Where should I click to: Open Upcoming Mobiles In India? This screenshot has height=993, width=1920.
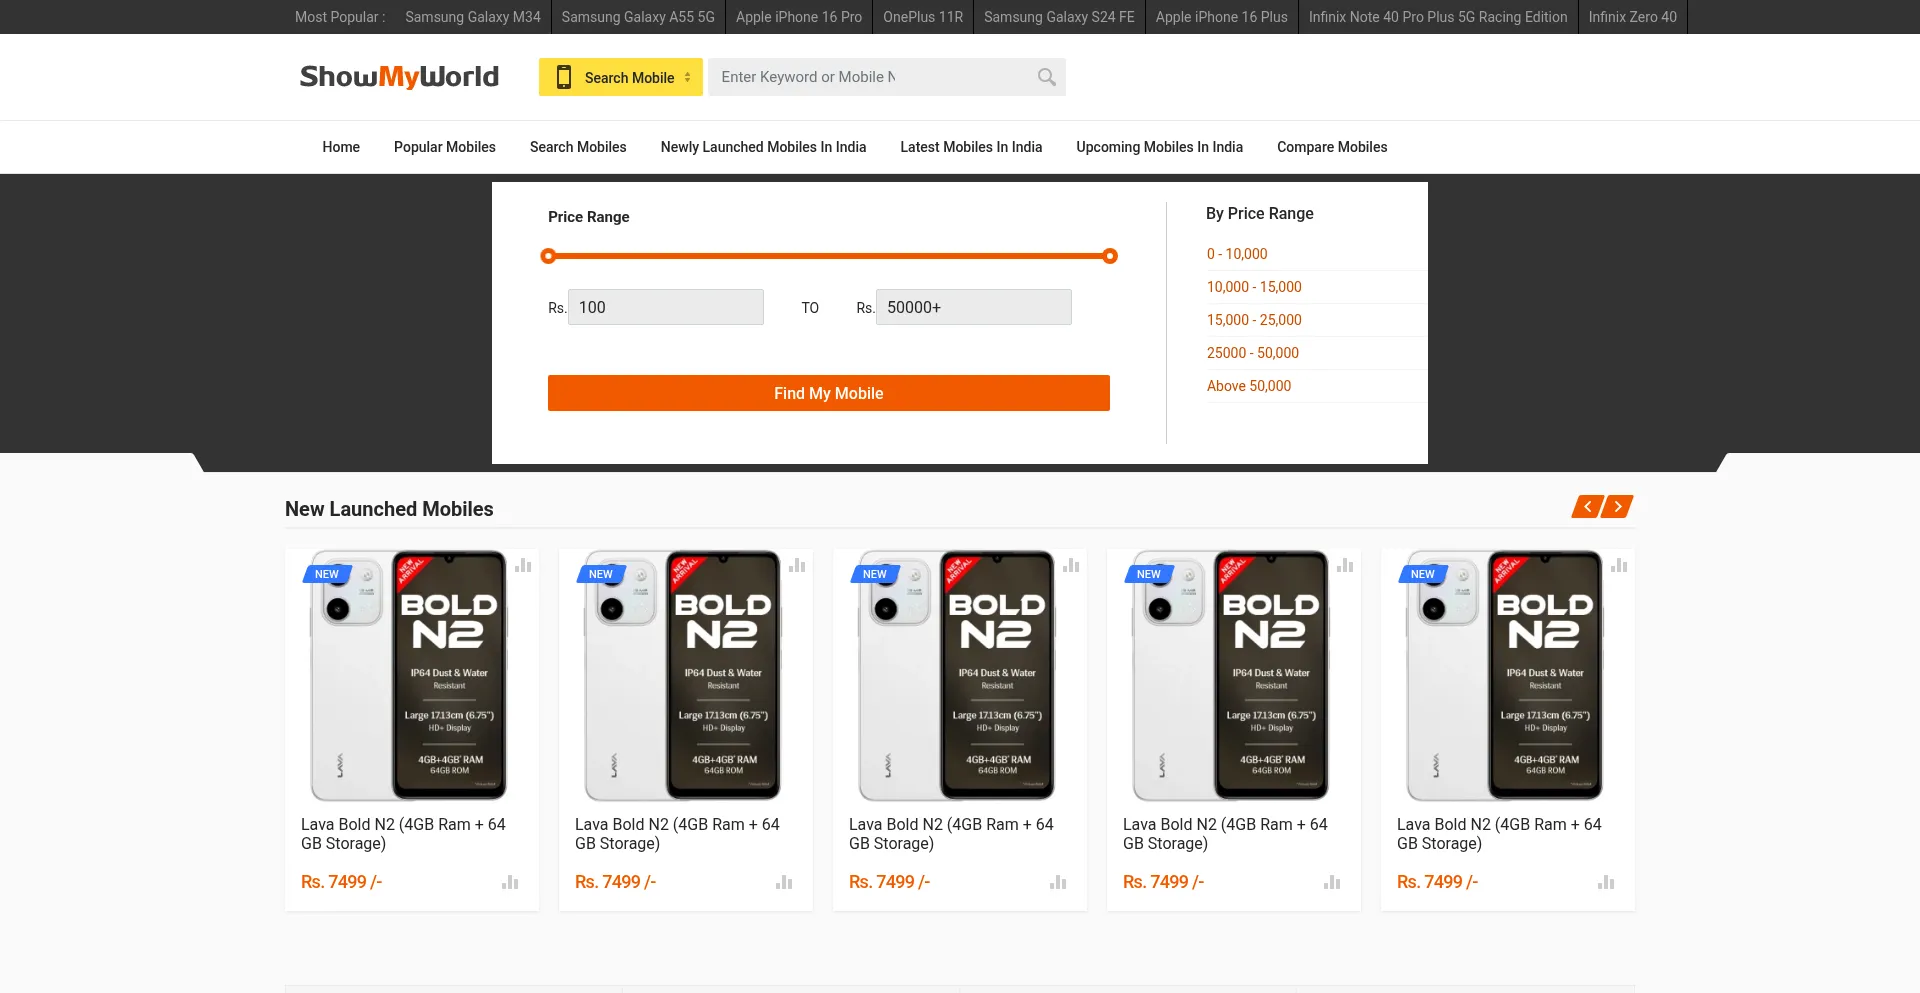[x=1159, y=147]
